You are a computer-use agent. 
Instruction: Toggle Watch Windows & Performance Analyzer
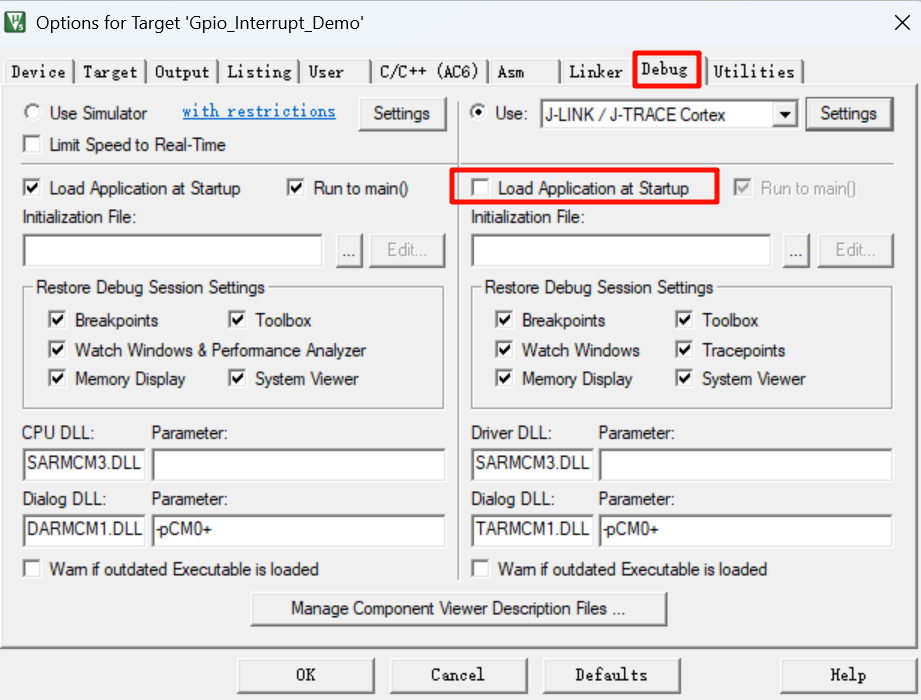click(x=57, y=350)
